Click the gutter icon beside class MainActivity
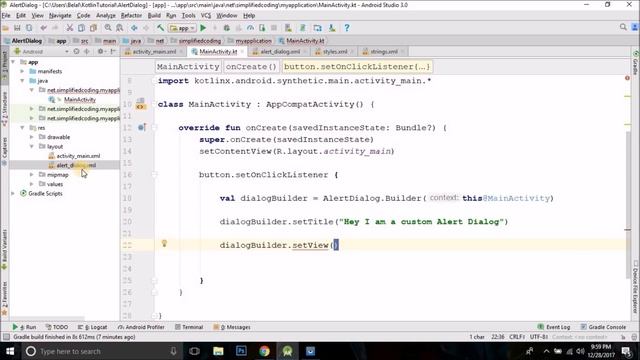 tap(140, 107)
